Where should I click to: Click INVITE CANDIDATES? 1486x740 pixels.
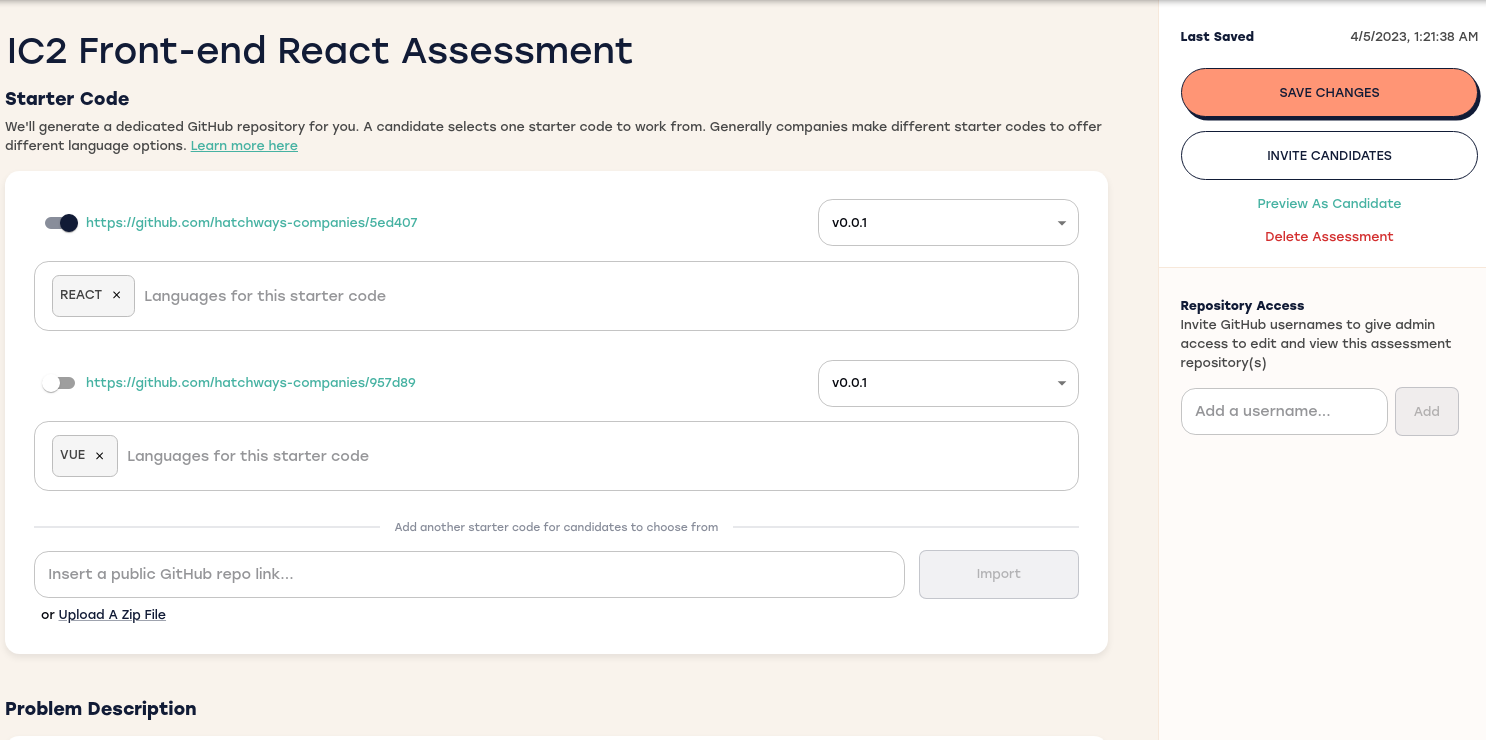click(x=1329, y=155)
